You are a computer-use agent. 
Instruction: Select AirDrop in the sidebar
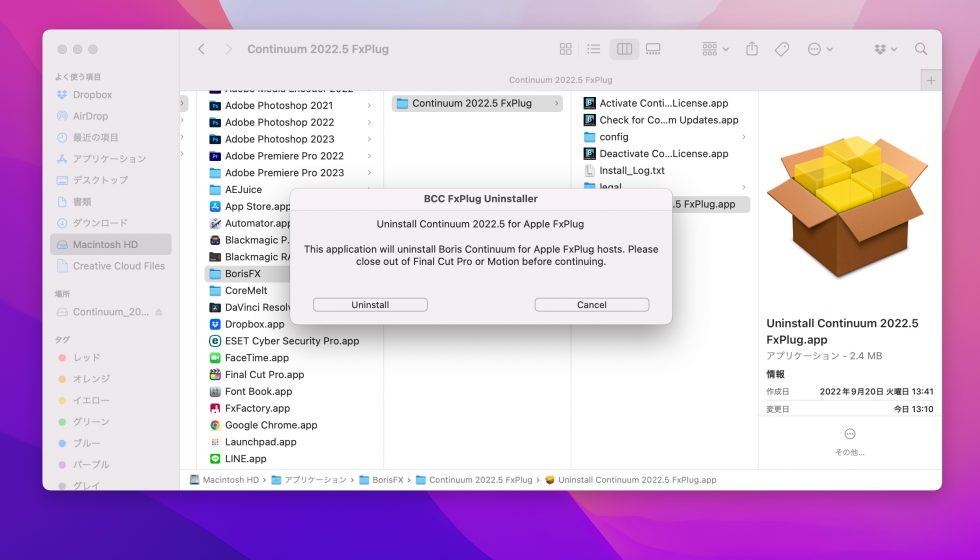pyautogui.click(x=90, y=116)
